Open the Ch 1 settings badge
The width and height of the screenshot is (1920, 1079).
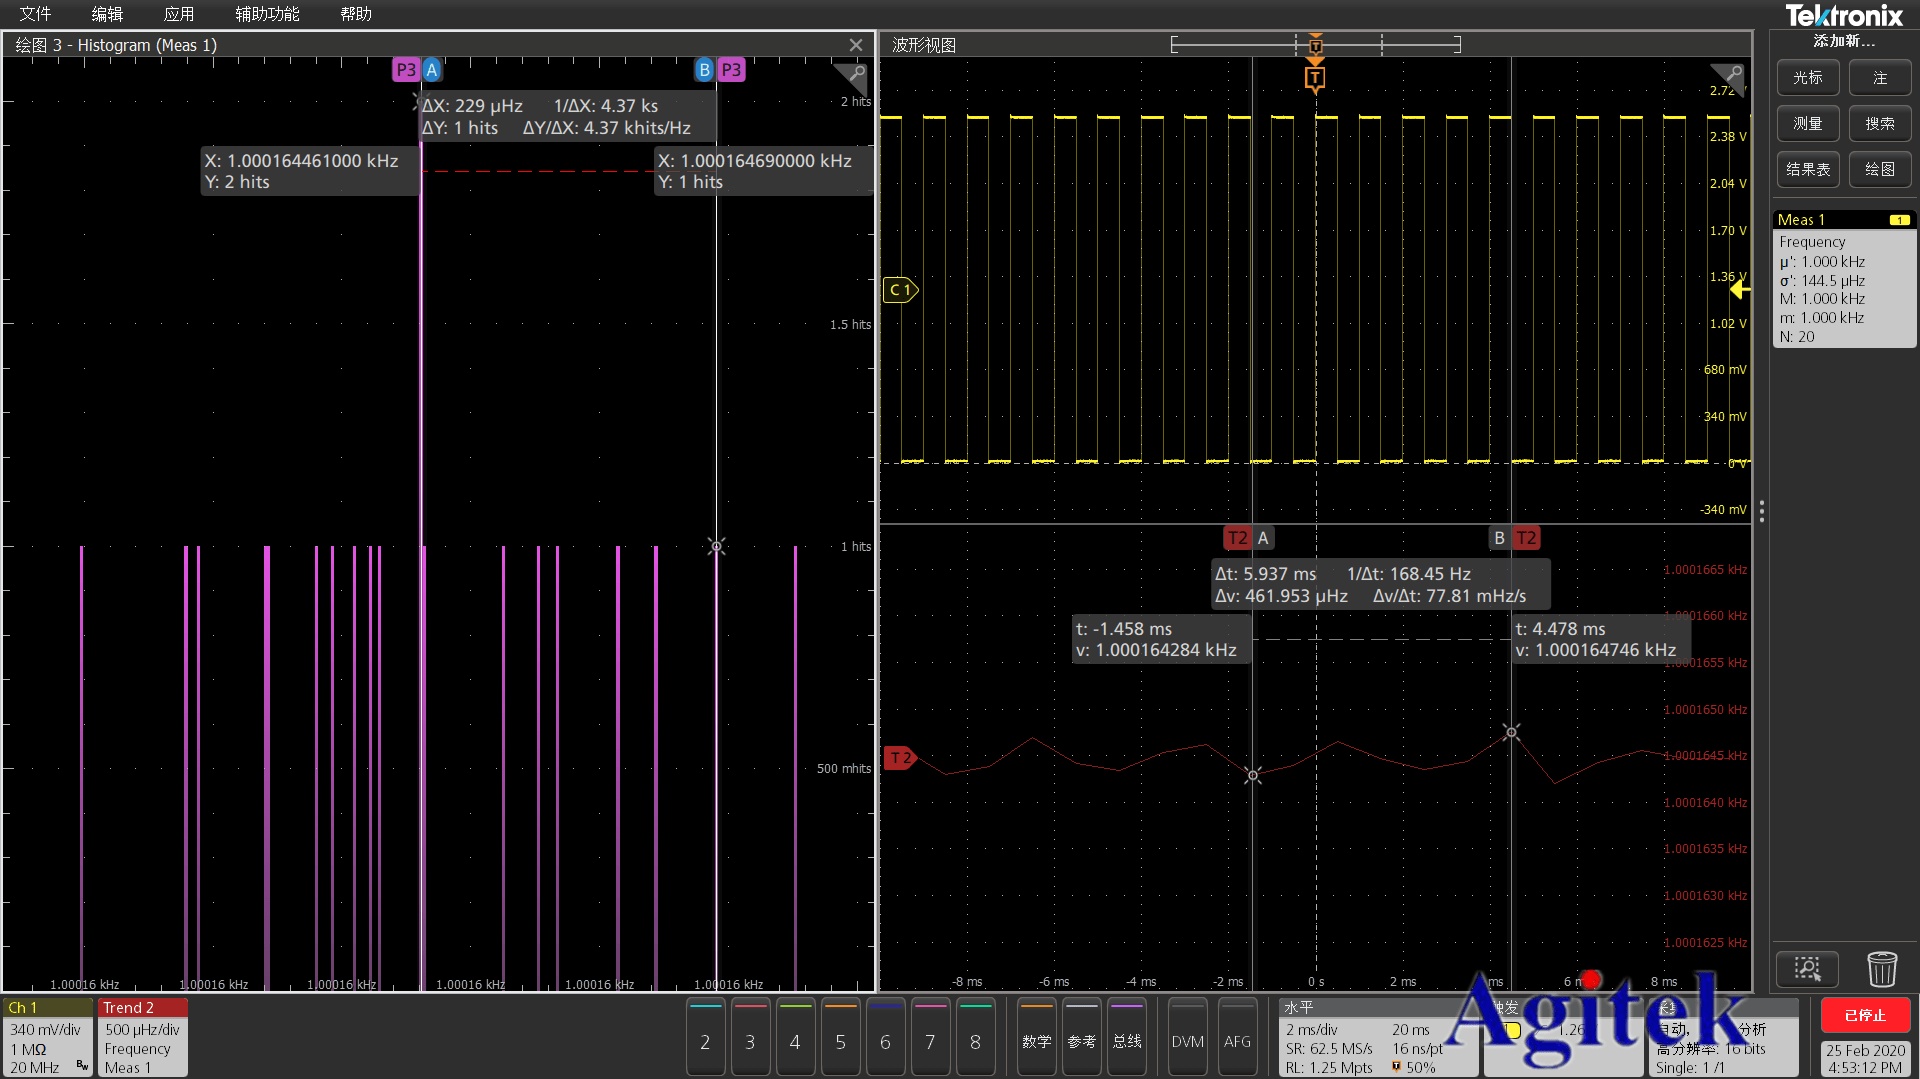point(47,1037)
